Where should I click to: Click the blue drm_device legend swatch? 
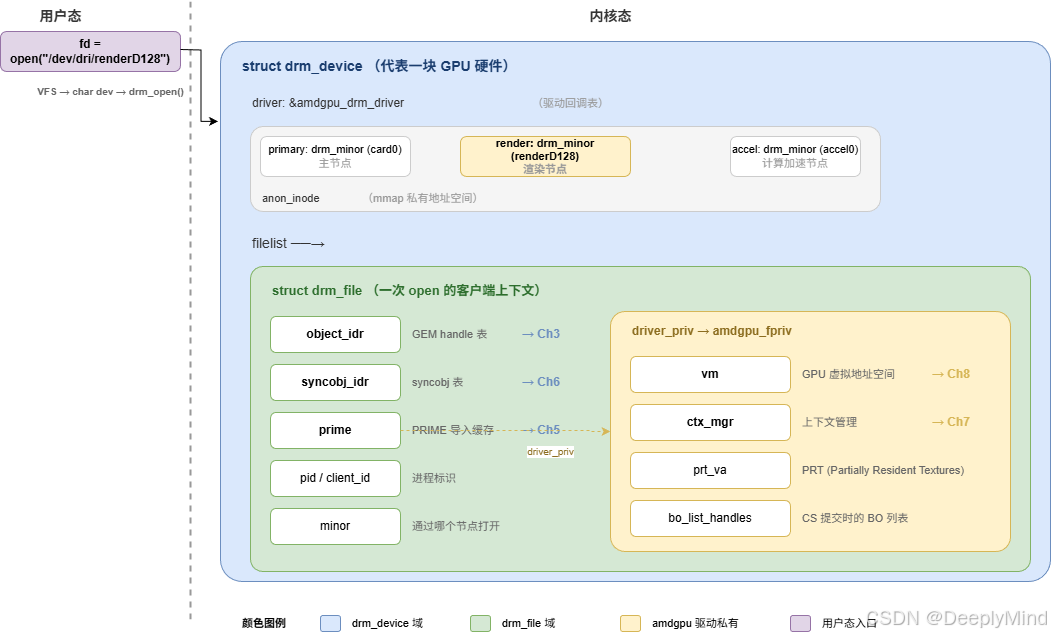(x=330, y=623)
